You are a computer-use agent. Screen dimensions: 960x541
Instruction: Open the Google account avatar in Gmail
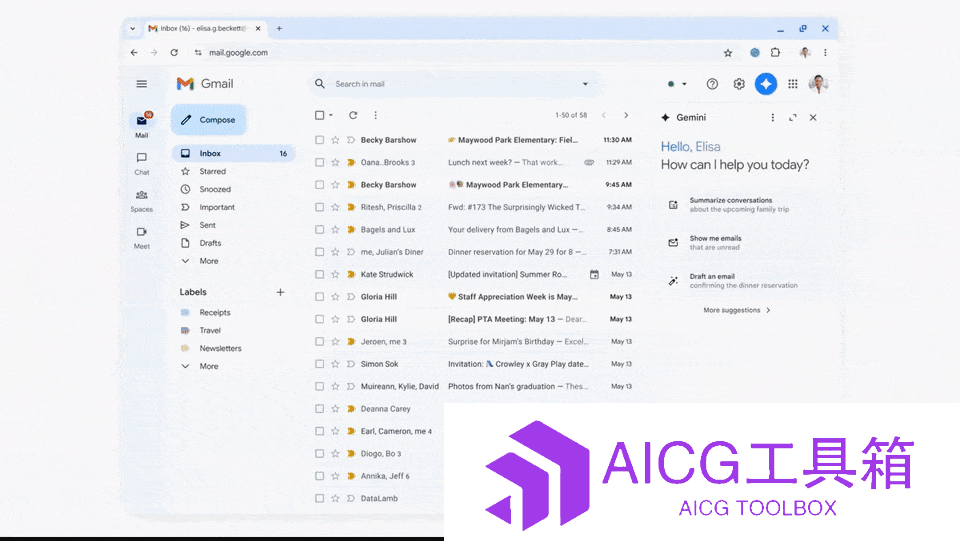click(x=819, y=84)
